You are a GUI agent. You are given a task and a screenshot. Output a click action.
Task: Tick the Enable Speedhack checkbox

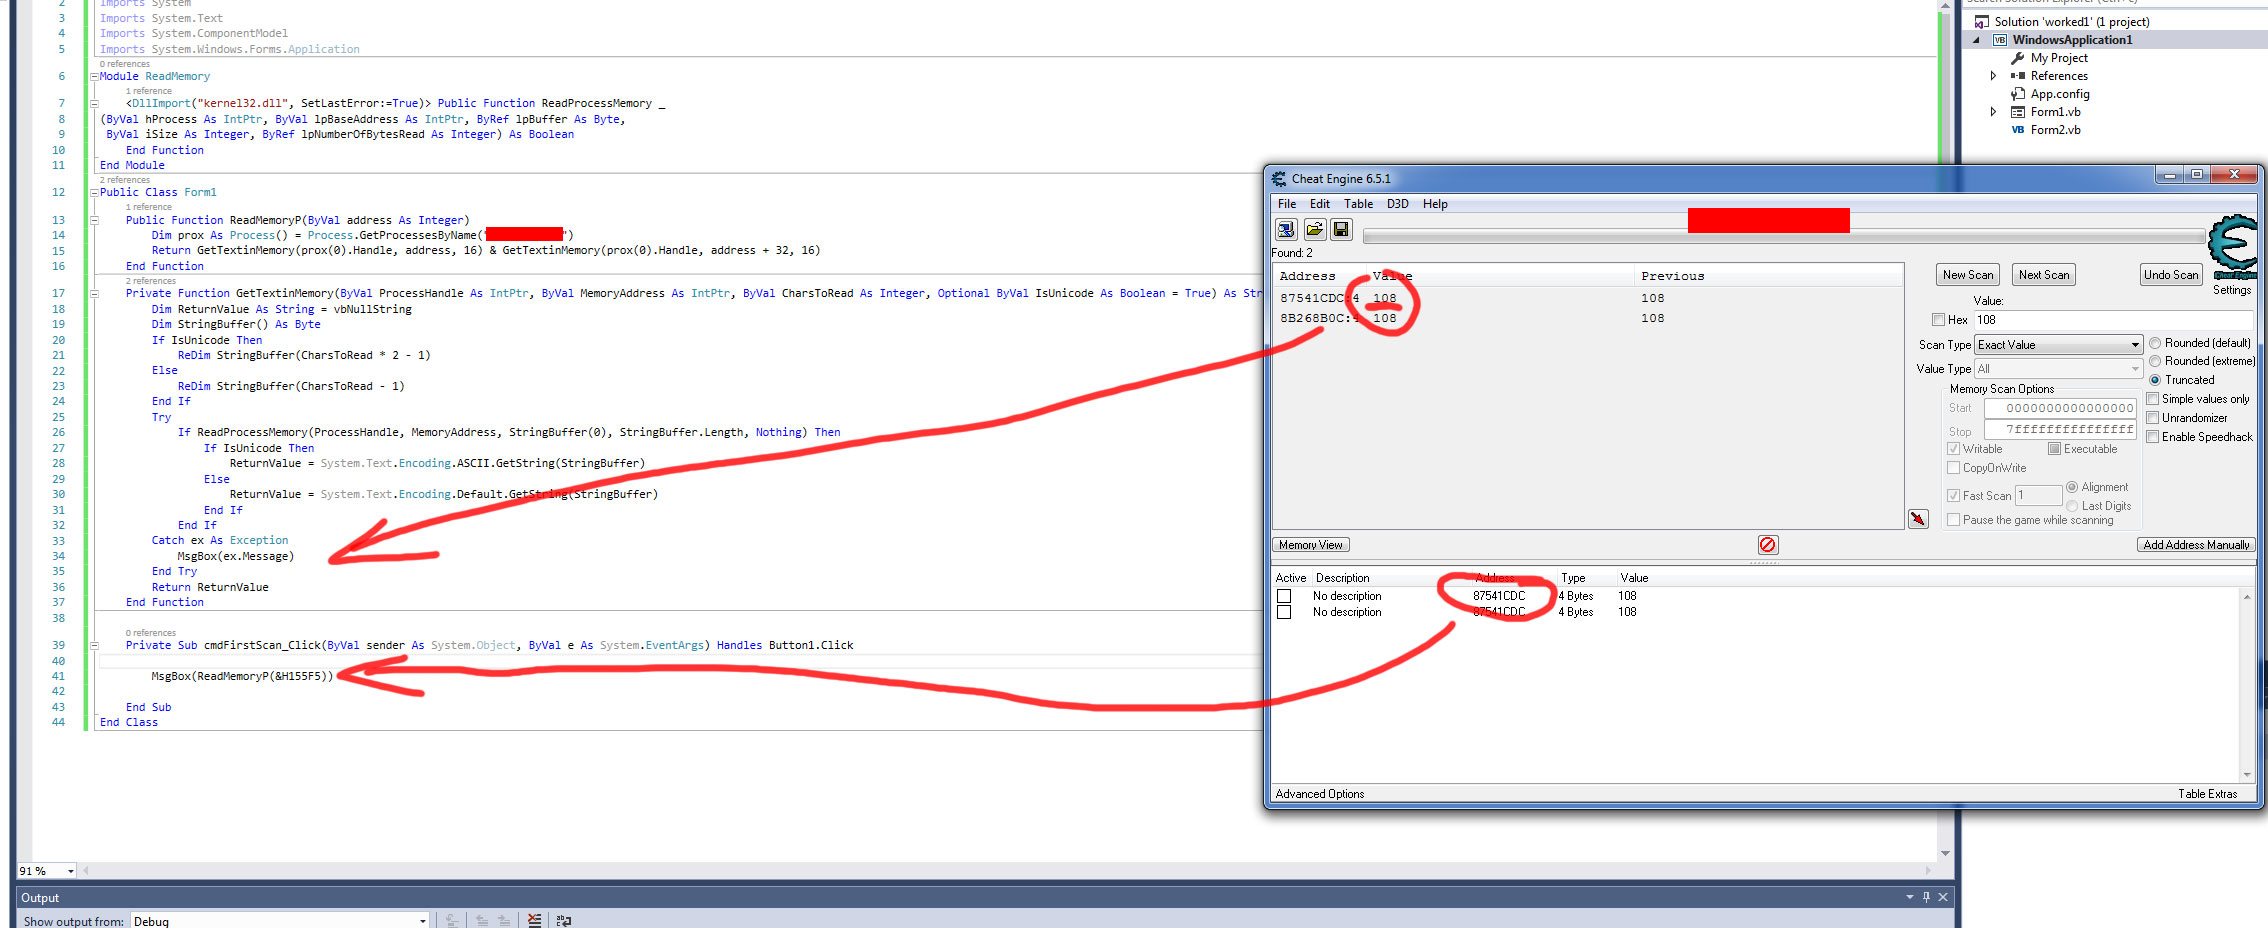(x=2152, y=437)
